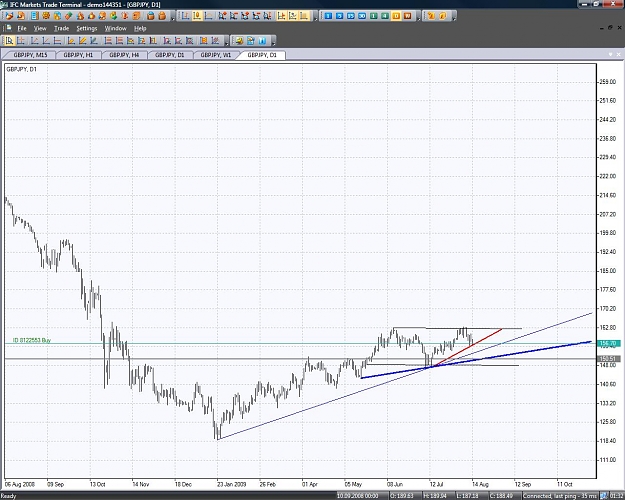Toggle the 15-minute timeframe button
This screenshot has height=500, width=625.
pos(351,16)
